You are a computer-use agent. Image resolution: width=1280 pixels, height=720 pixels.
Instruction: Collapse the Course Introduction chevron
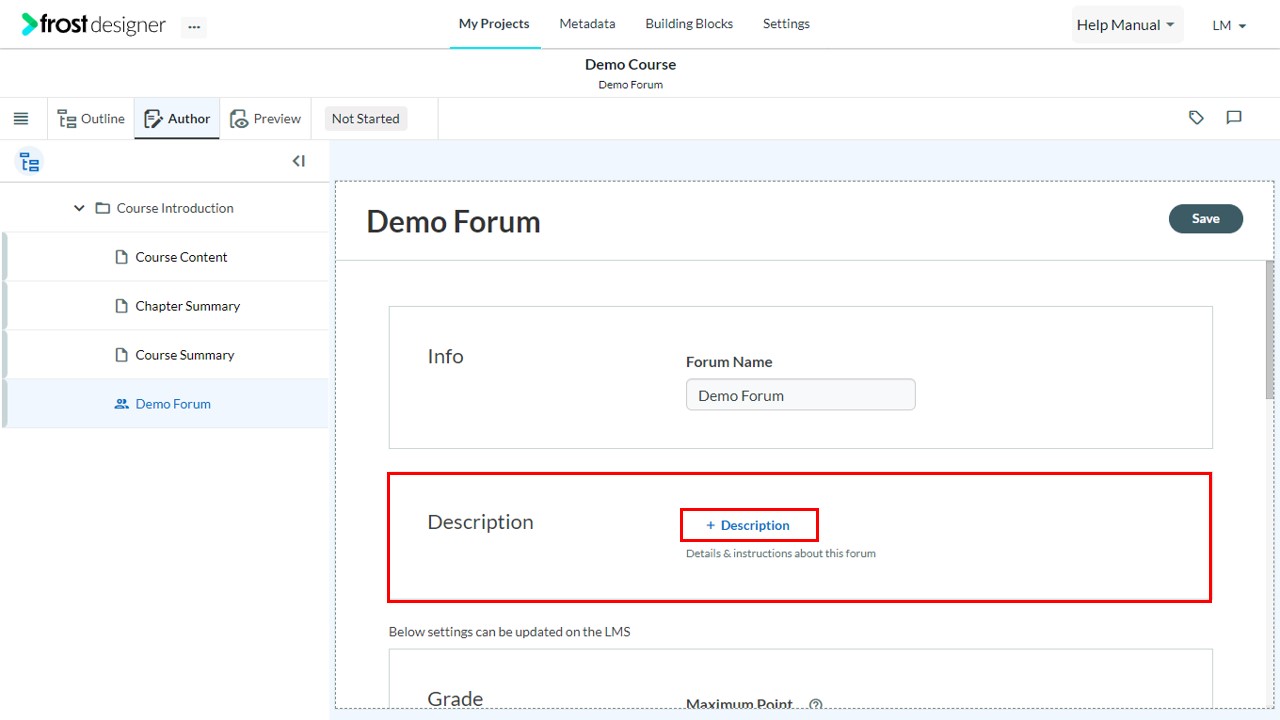[79, 208]
